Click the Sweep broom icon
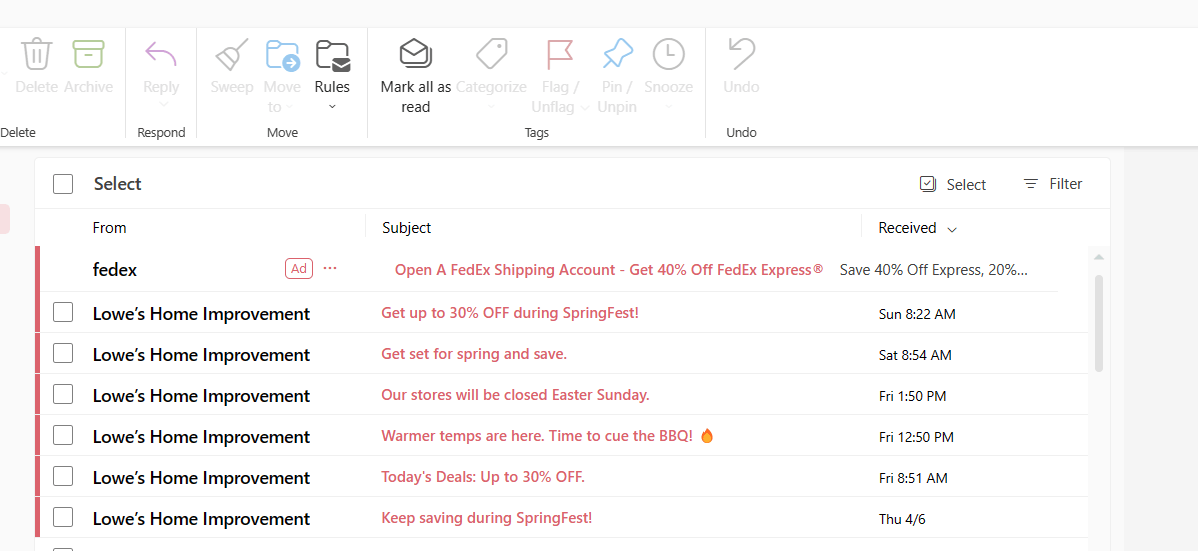The height and width of the screenshot is (551, 1198). click(232, 54)
